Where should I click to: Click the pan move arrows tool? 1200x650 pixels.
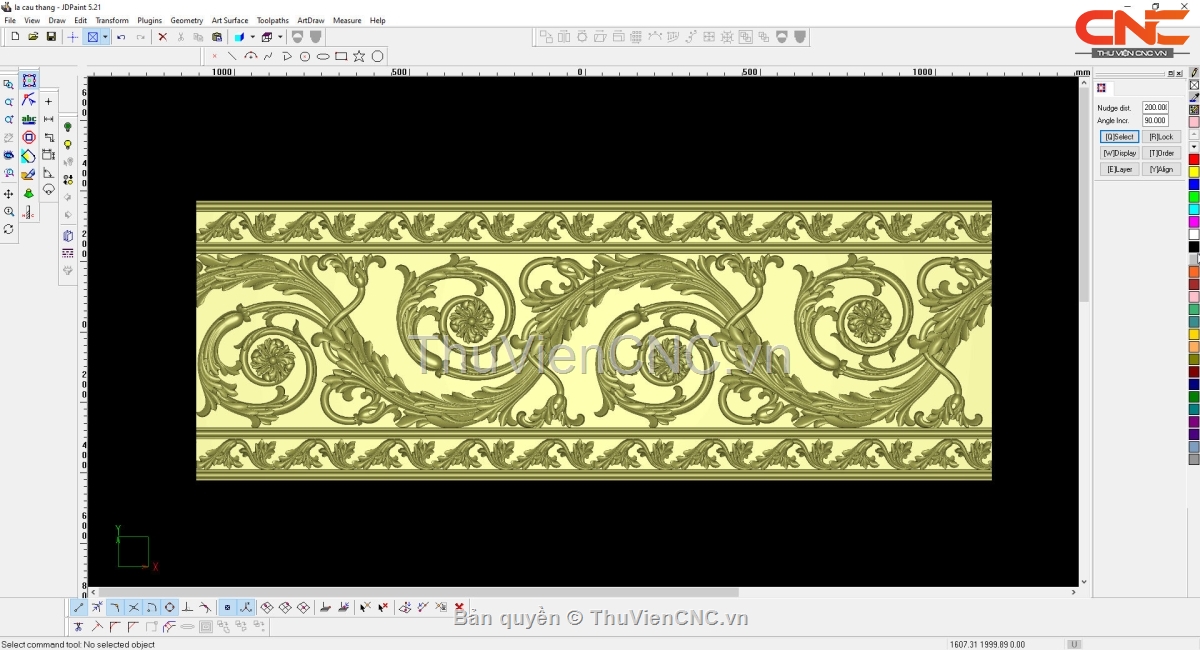(9, 193)
